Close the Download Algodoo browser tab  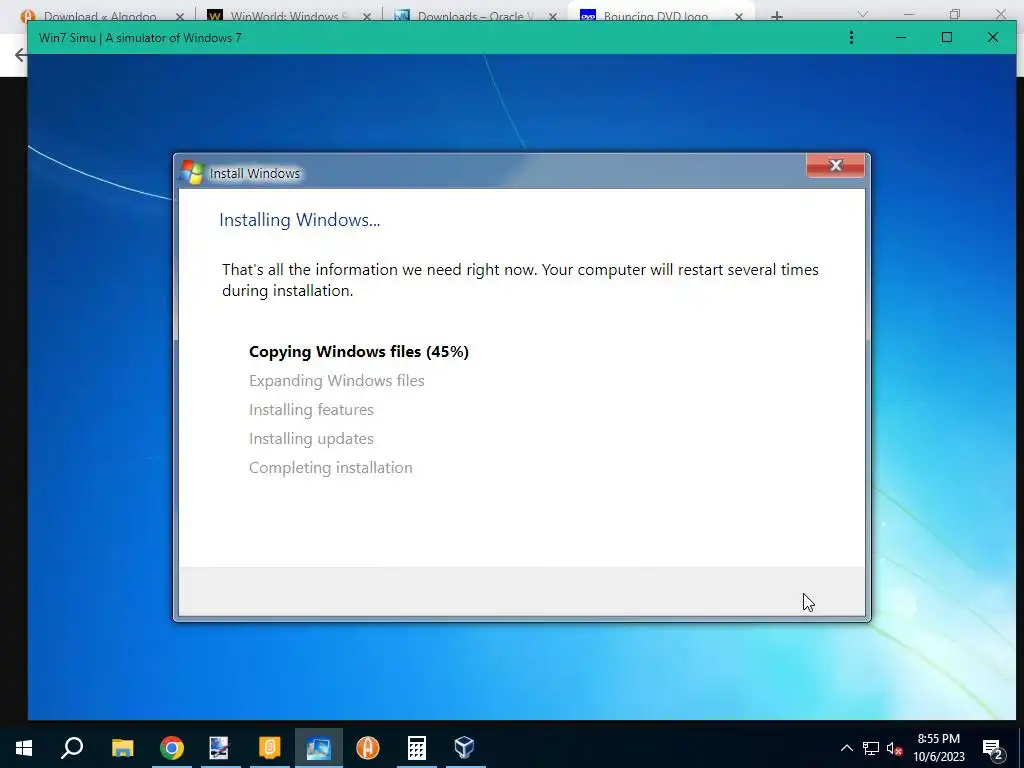click(180, 16)
